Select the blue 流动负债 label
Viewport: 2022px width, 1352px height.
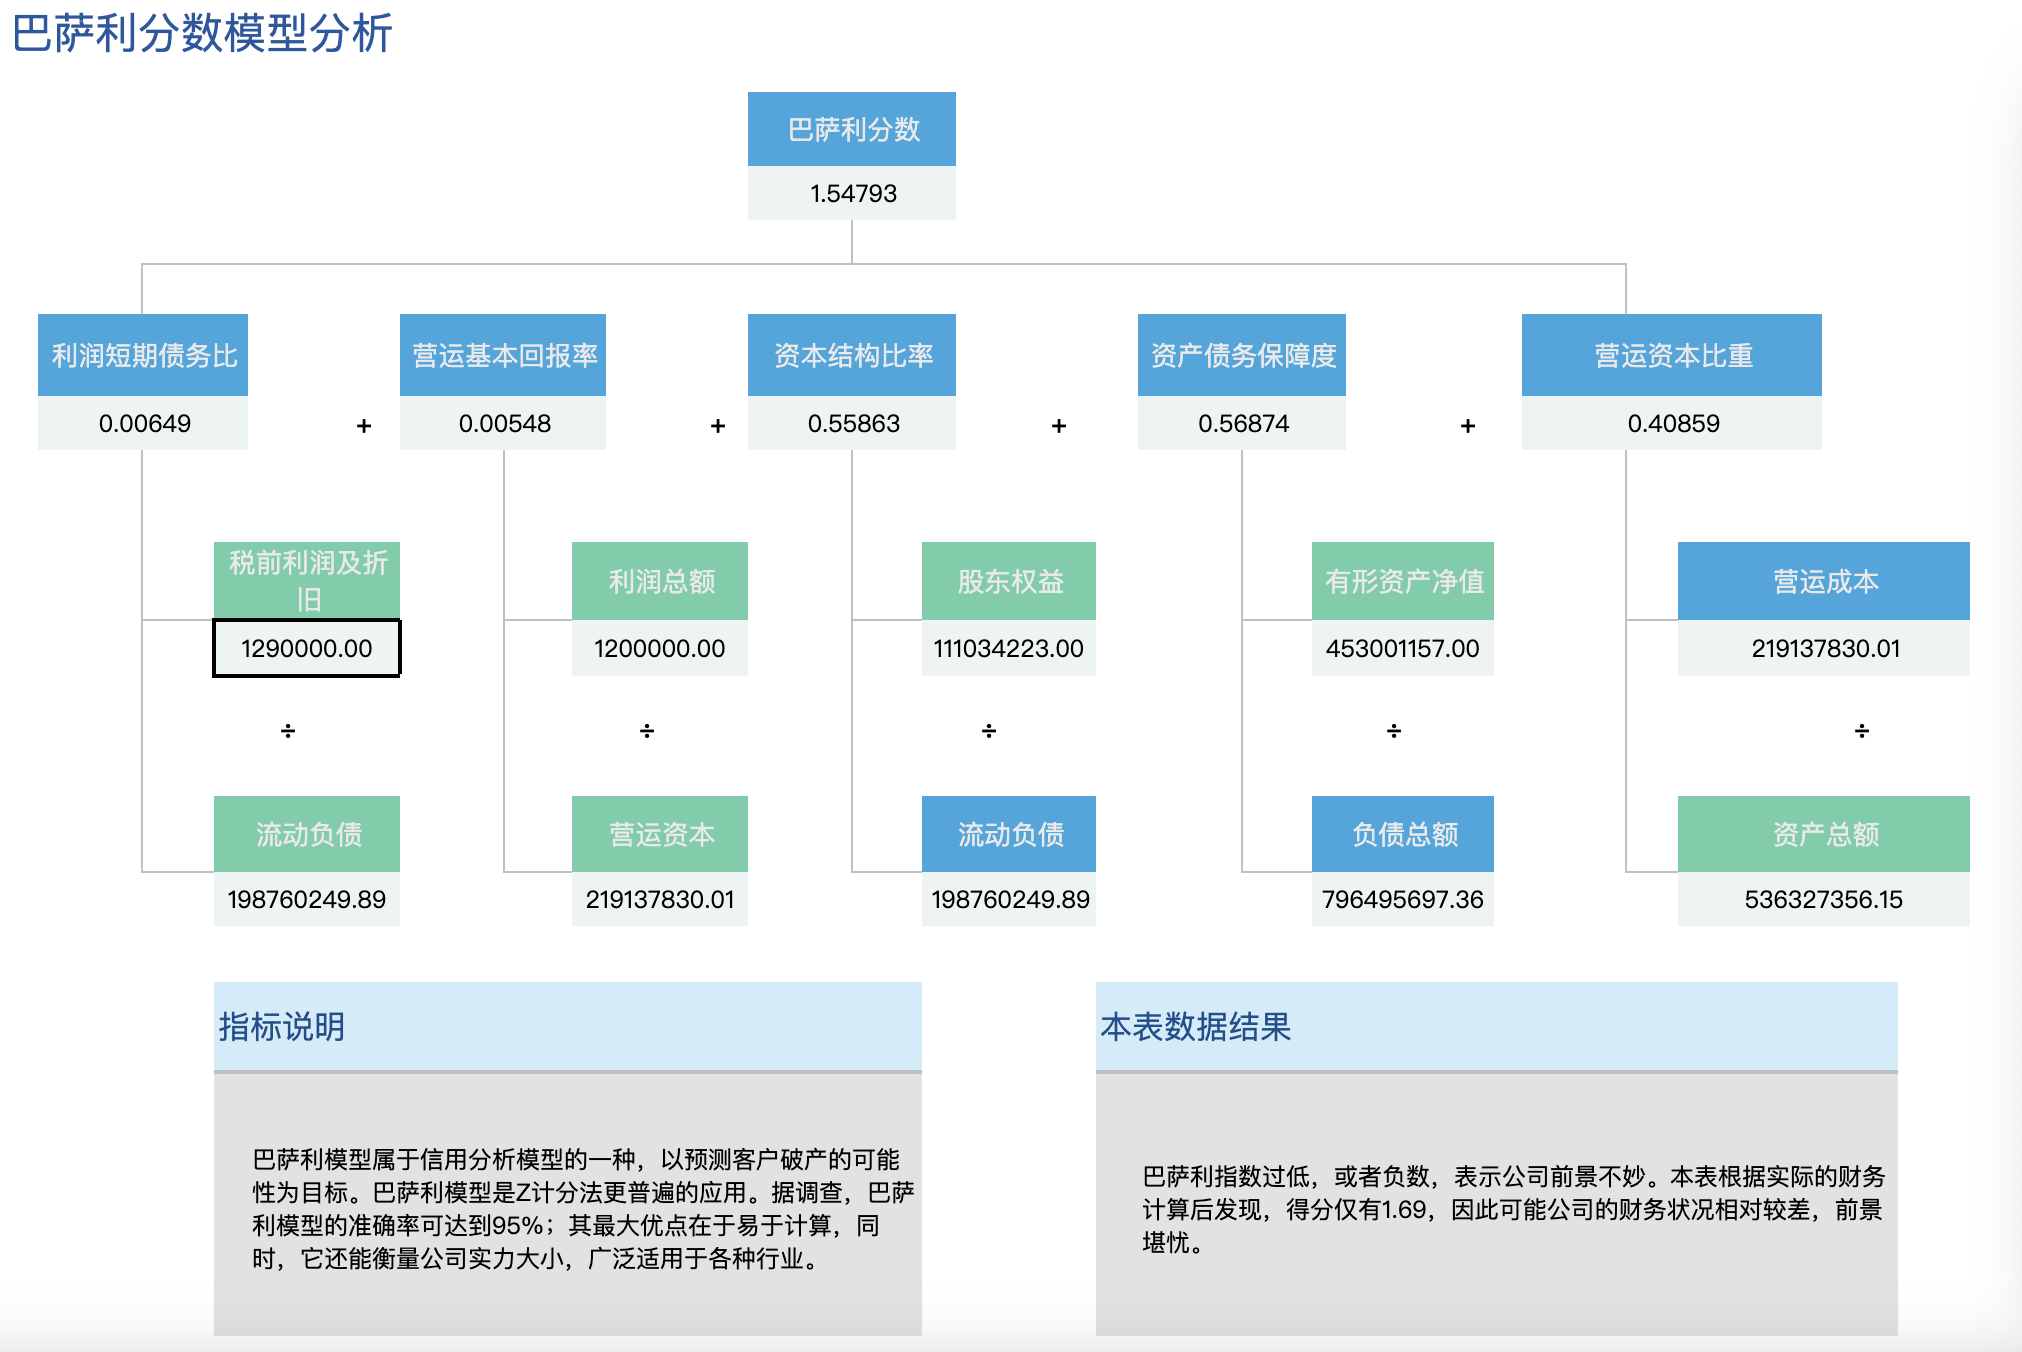coord(1009,834)
